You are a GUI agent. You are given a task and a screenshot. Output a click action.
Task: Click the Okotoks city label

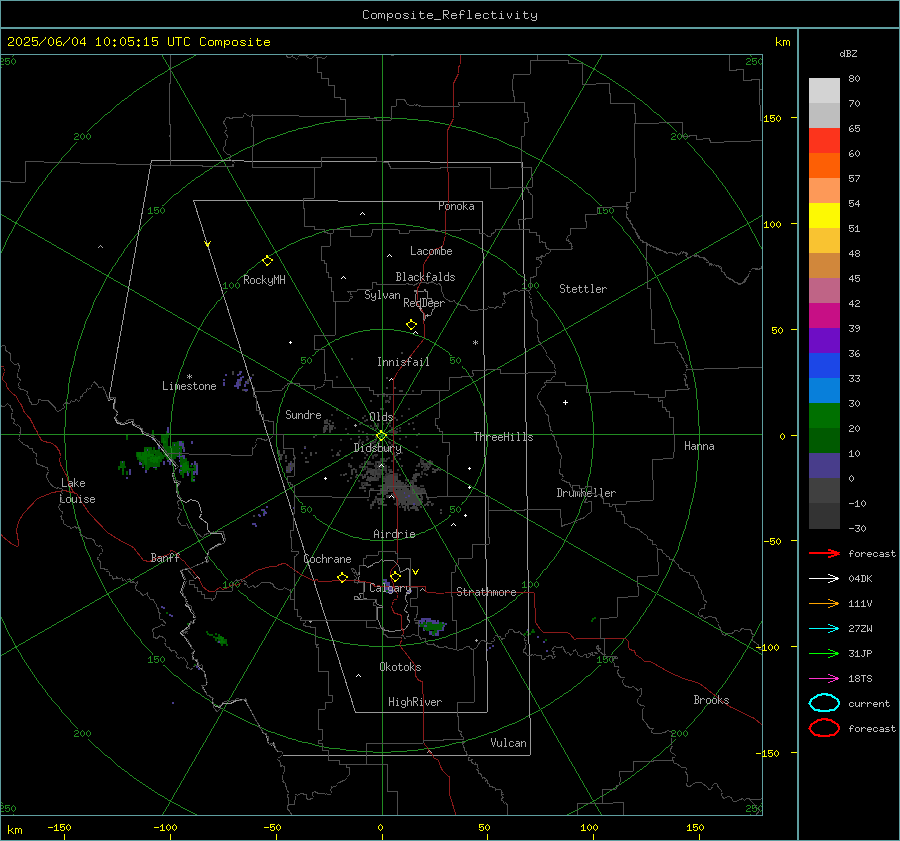400,667
